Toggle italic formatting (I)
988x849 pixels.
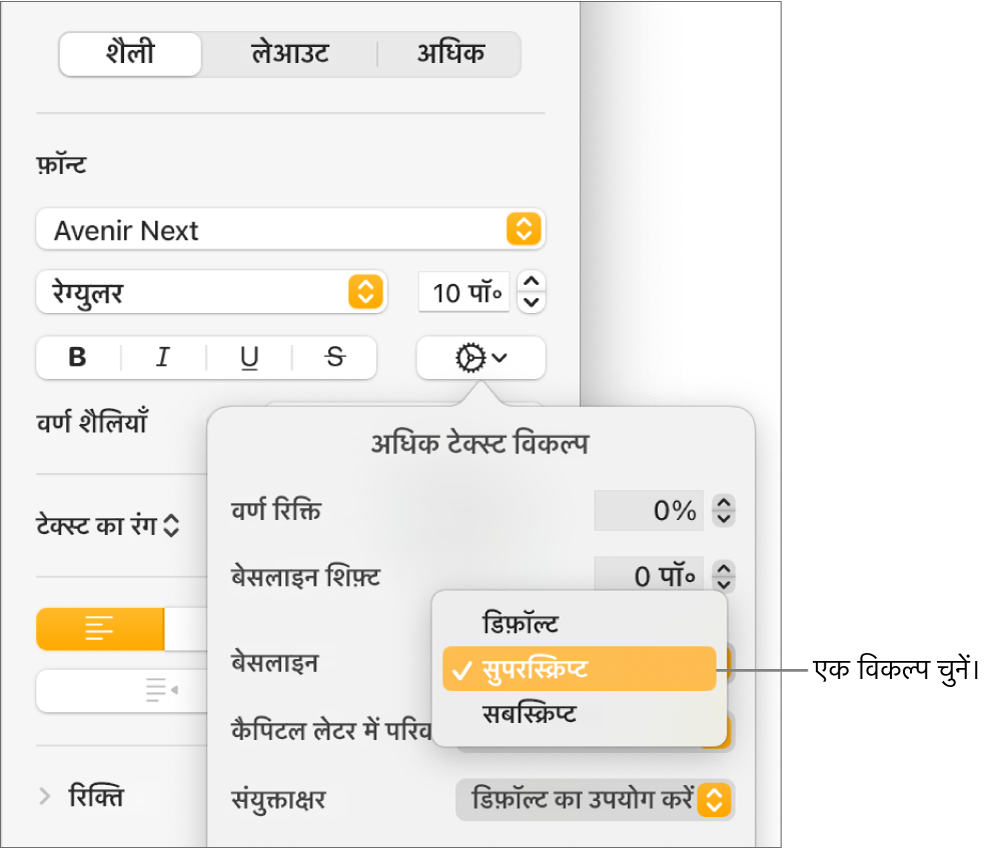click(x=163, y=357)
